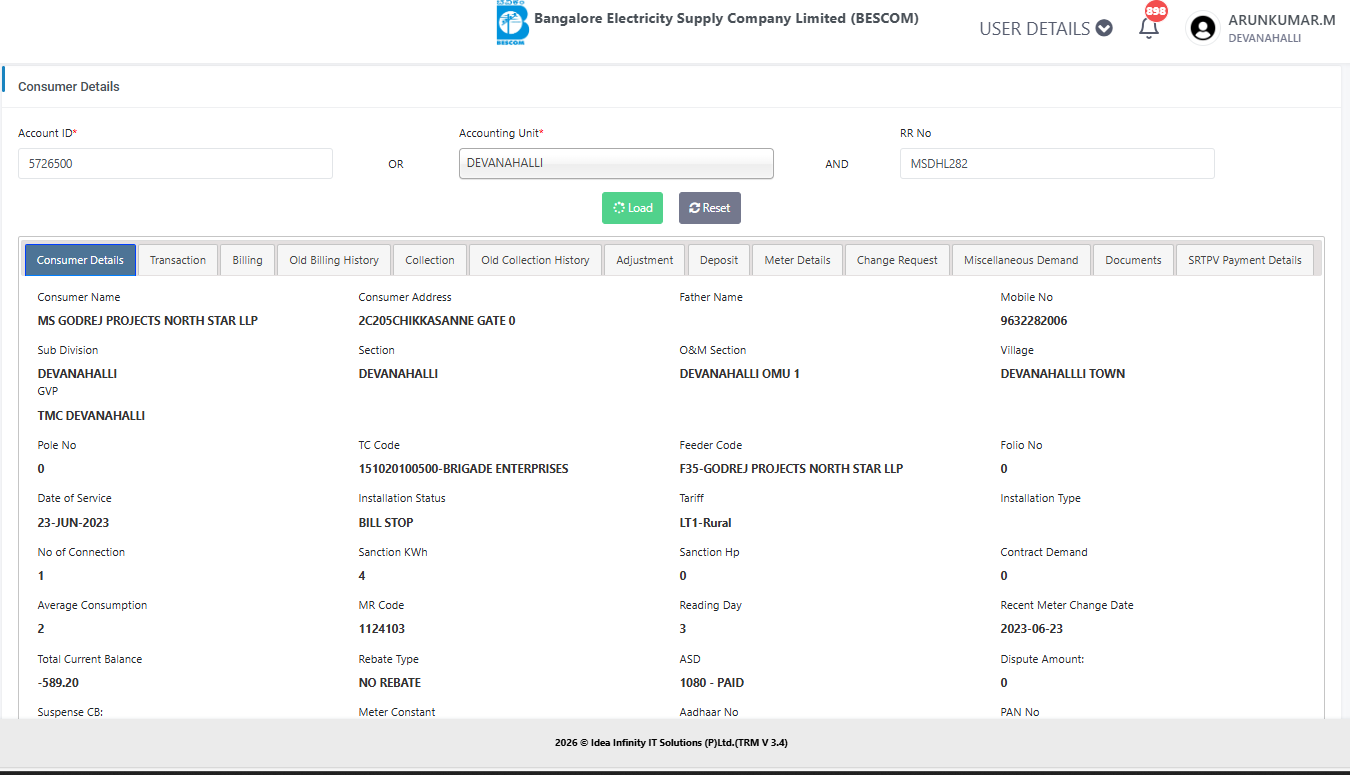Click the Reset button
This screenshot has height=775, width=1350.
709,208
